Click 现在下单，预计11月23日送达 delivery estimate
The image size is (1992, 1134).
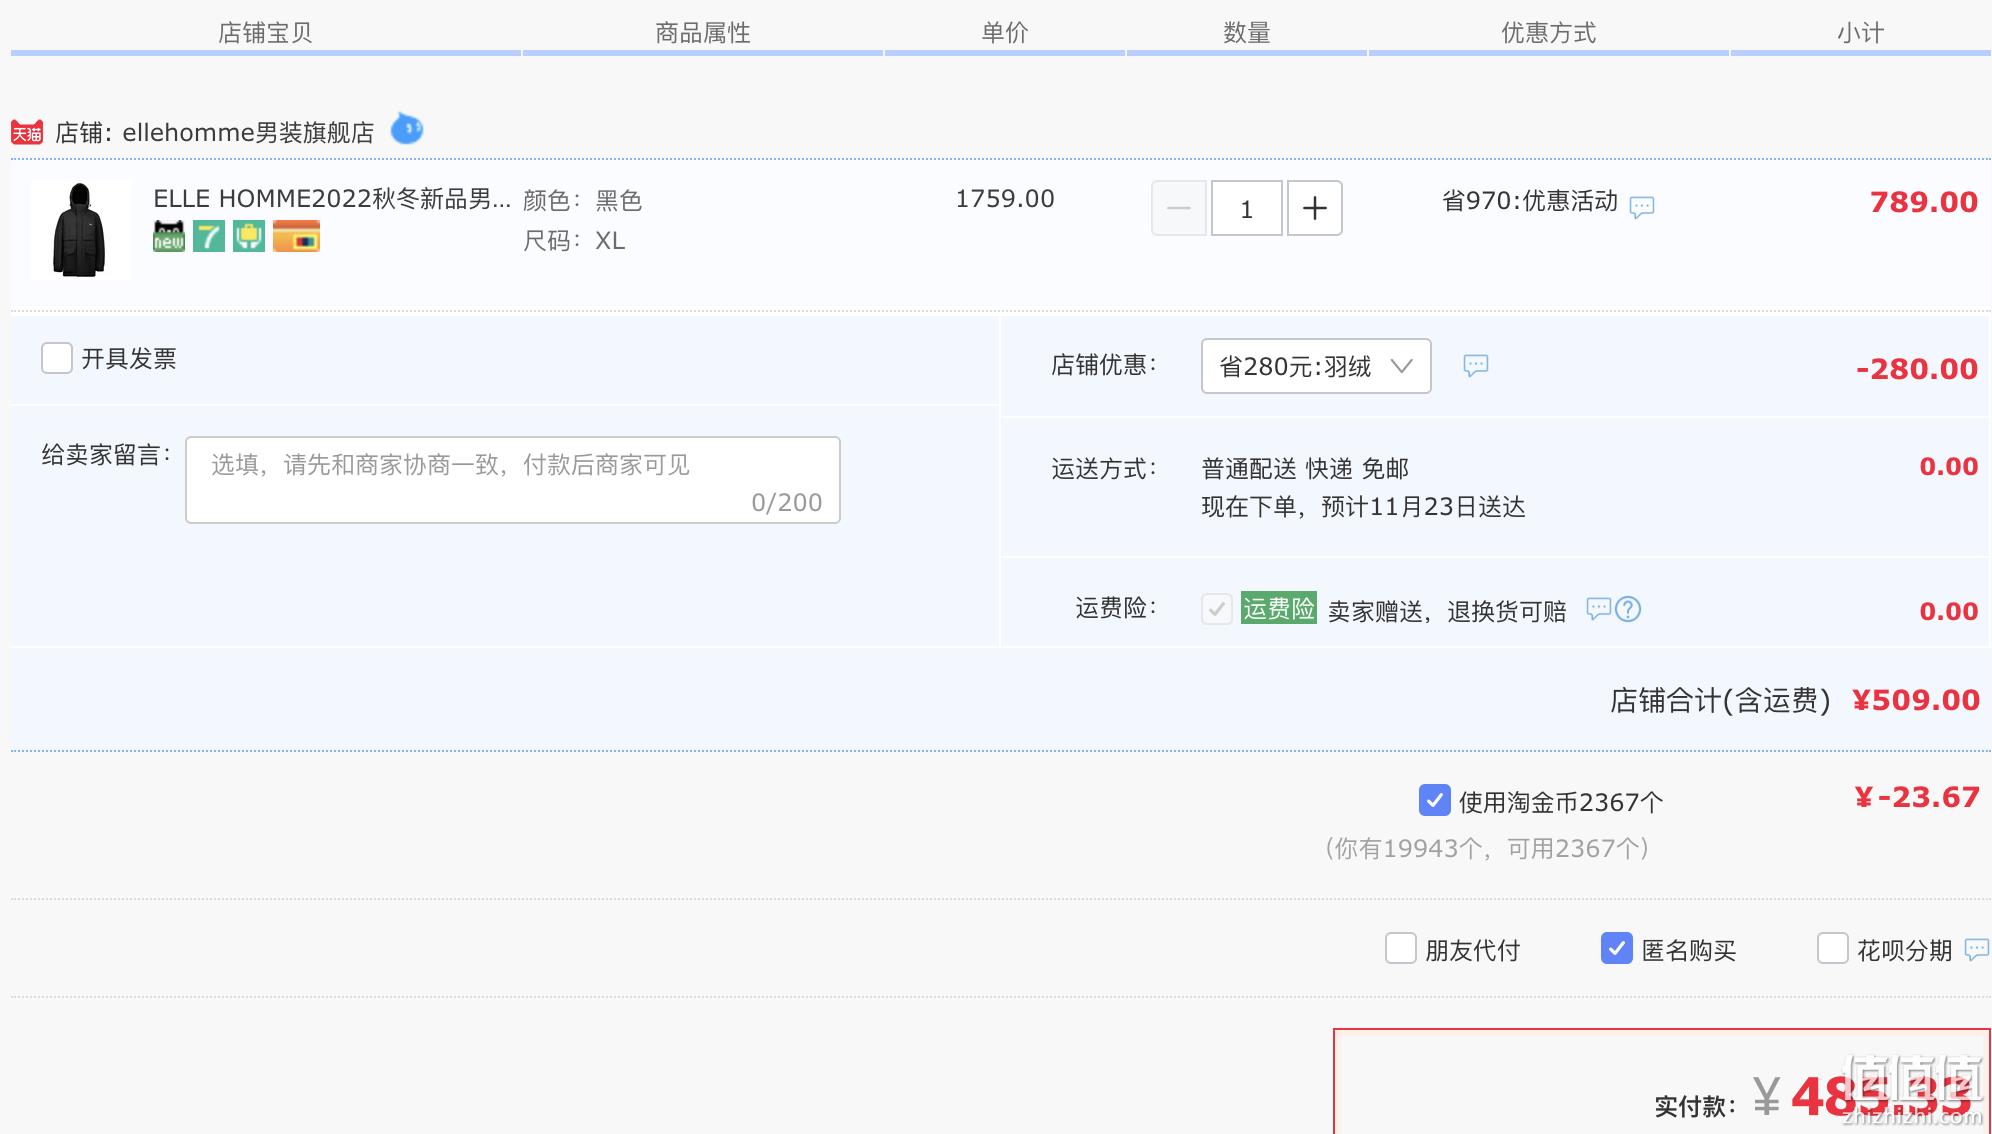pos(1364,507)
